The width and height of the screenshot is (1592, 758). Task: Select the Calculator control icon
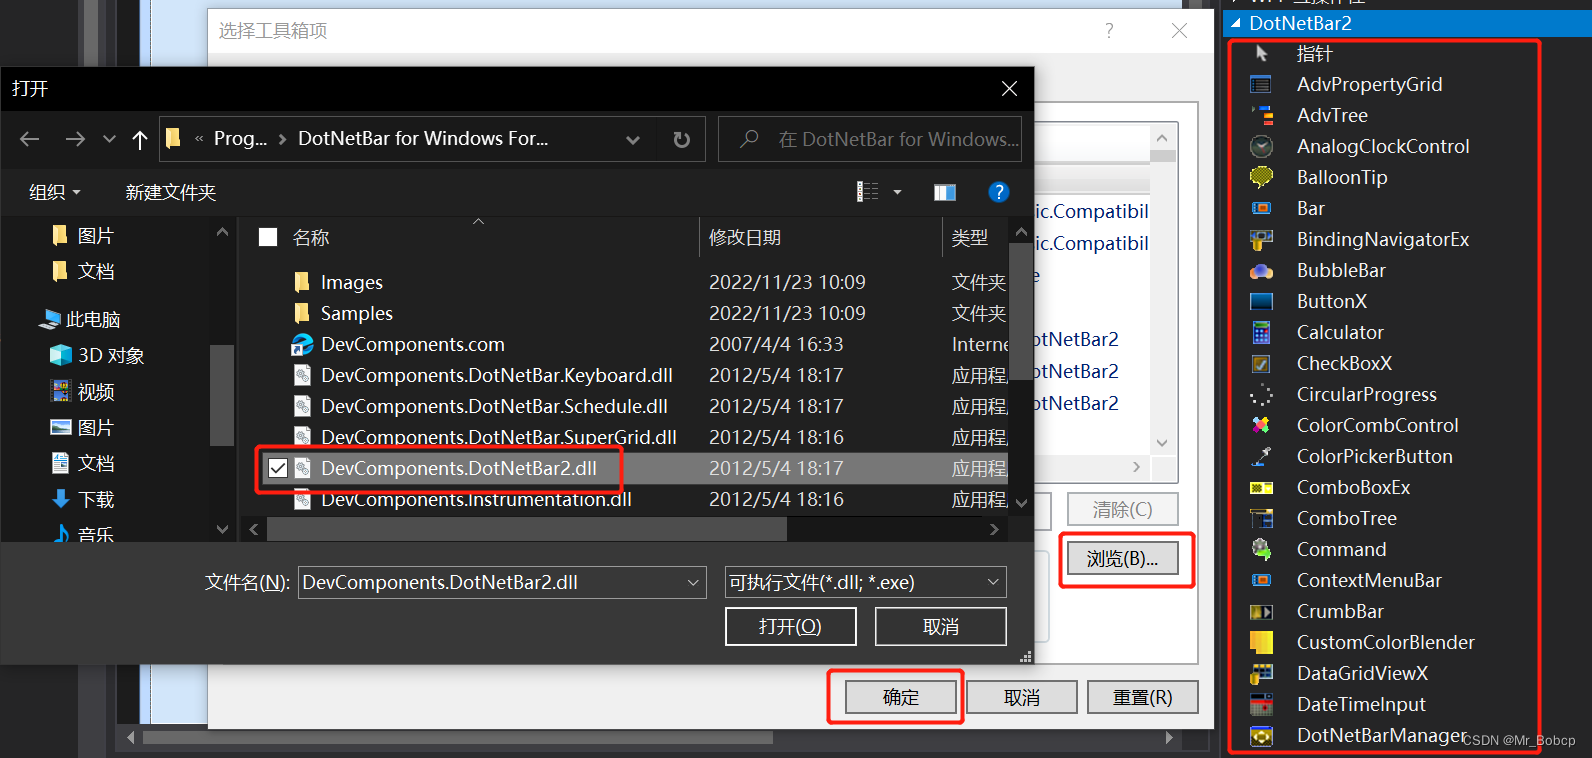pos(1261,333)
